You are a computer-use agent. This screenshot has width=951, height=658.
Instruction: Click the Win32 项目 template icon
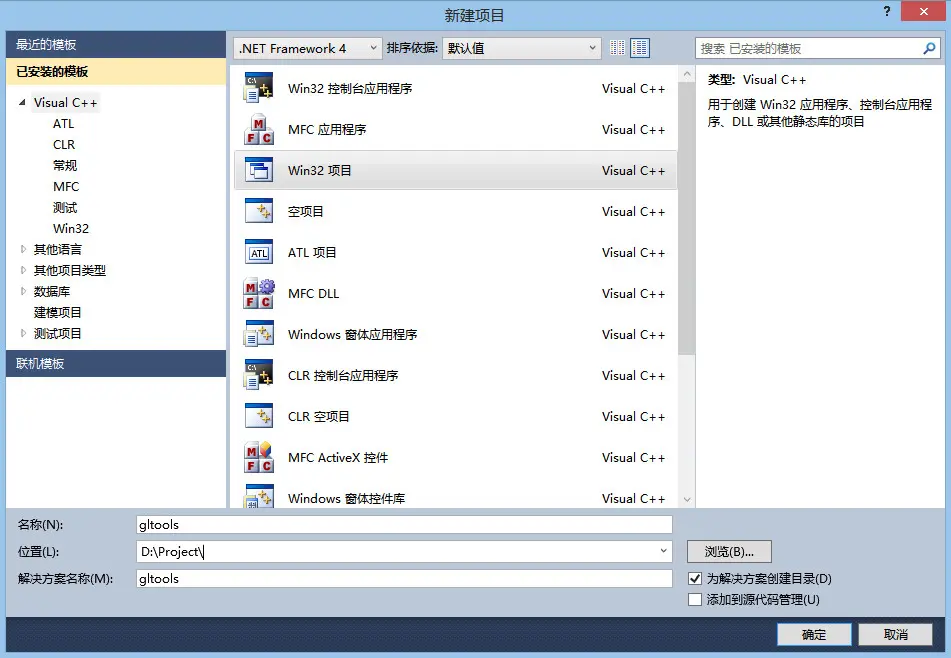pos(259,170)
